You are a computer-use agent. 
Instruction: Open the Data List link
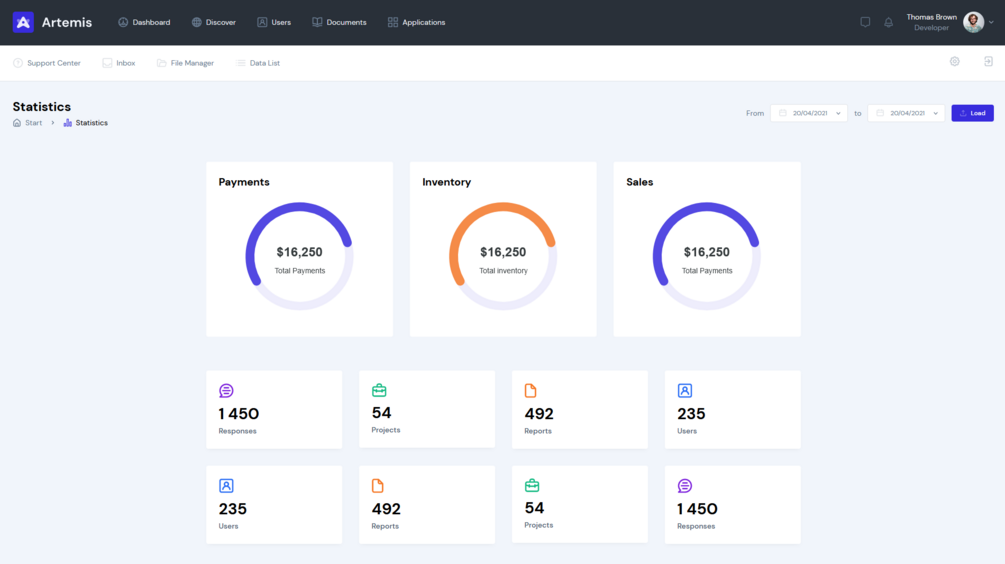[x=258, y=63]
